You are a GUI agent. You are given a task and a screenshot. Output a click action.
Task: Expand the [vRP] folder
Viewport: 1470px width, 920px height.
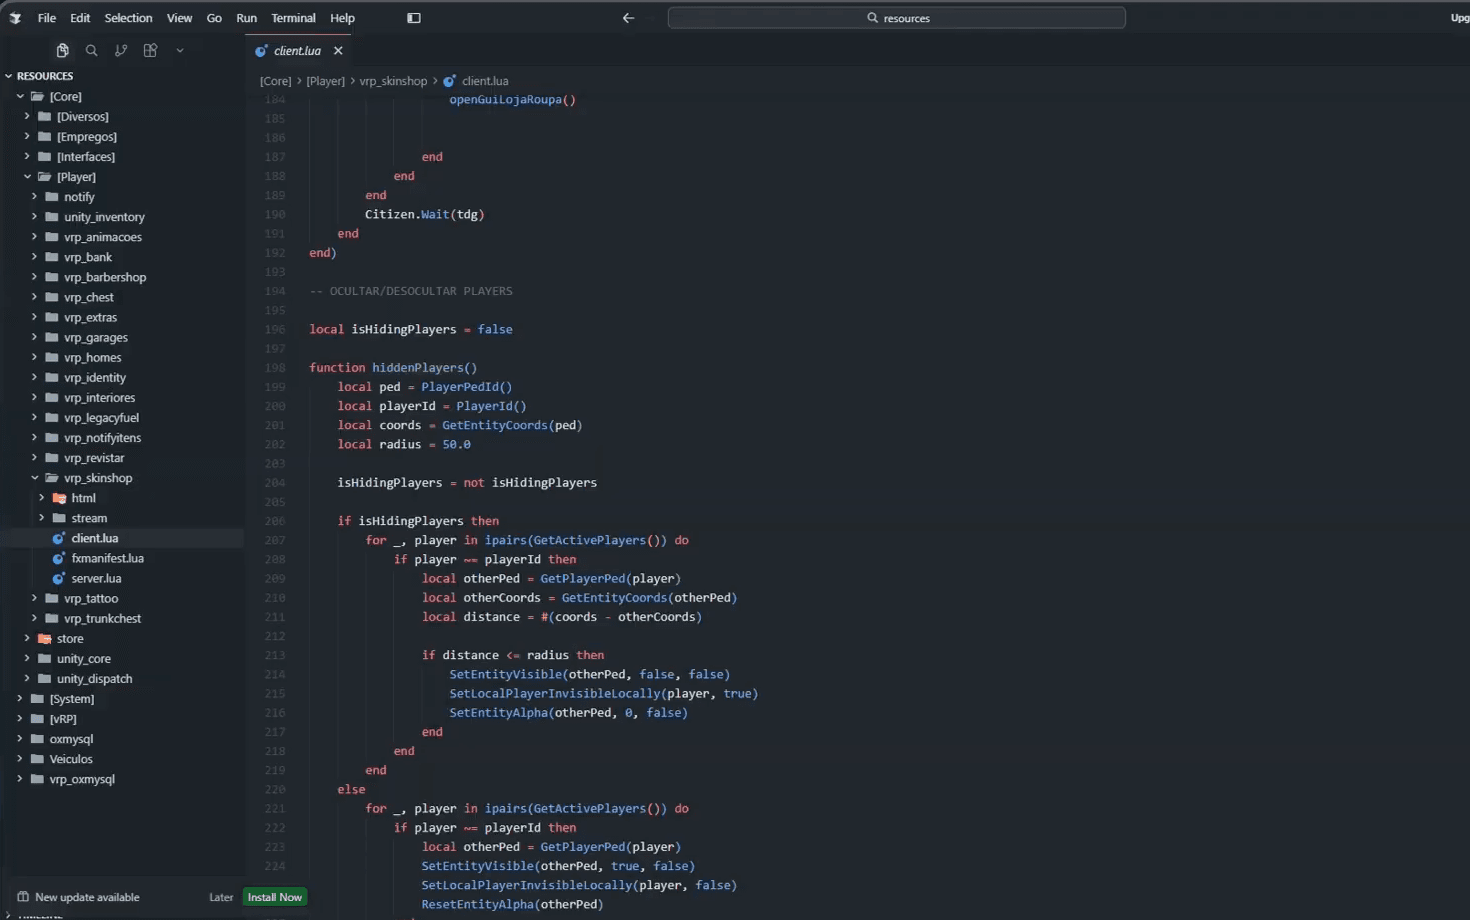pyautogui.click(x=122, y=718)
